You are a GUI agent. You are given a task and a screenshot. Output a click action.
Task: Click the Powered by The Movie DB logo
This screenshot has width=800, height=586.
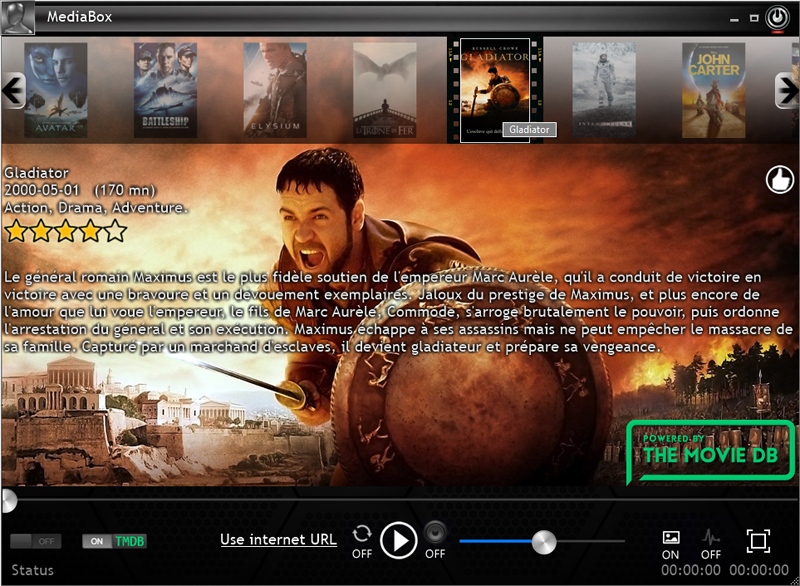(710, 451)
